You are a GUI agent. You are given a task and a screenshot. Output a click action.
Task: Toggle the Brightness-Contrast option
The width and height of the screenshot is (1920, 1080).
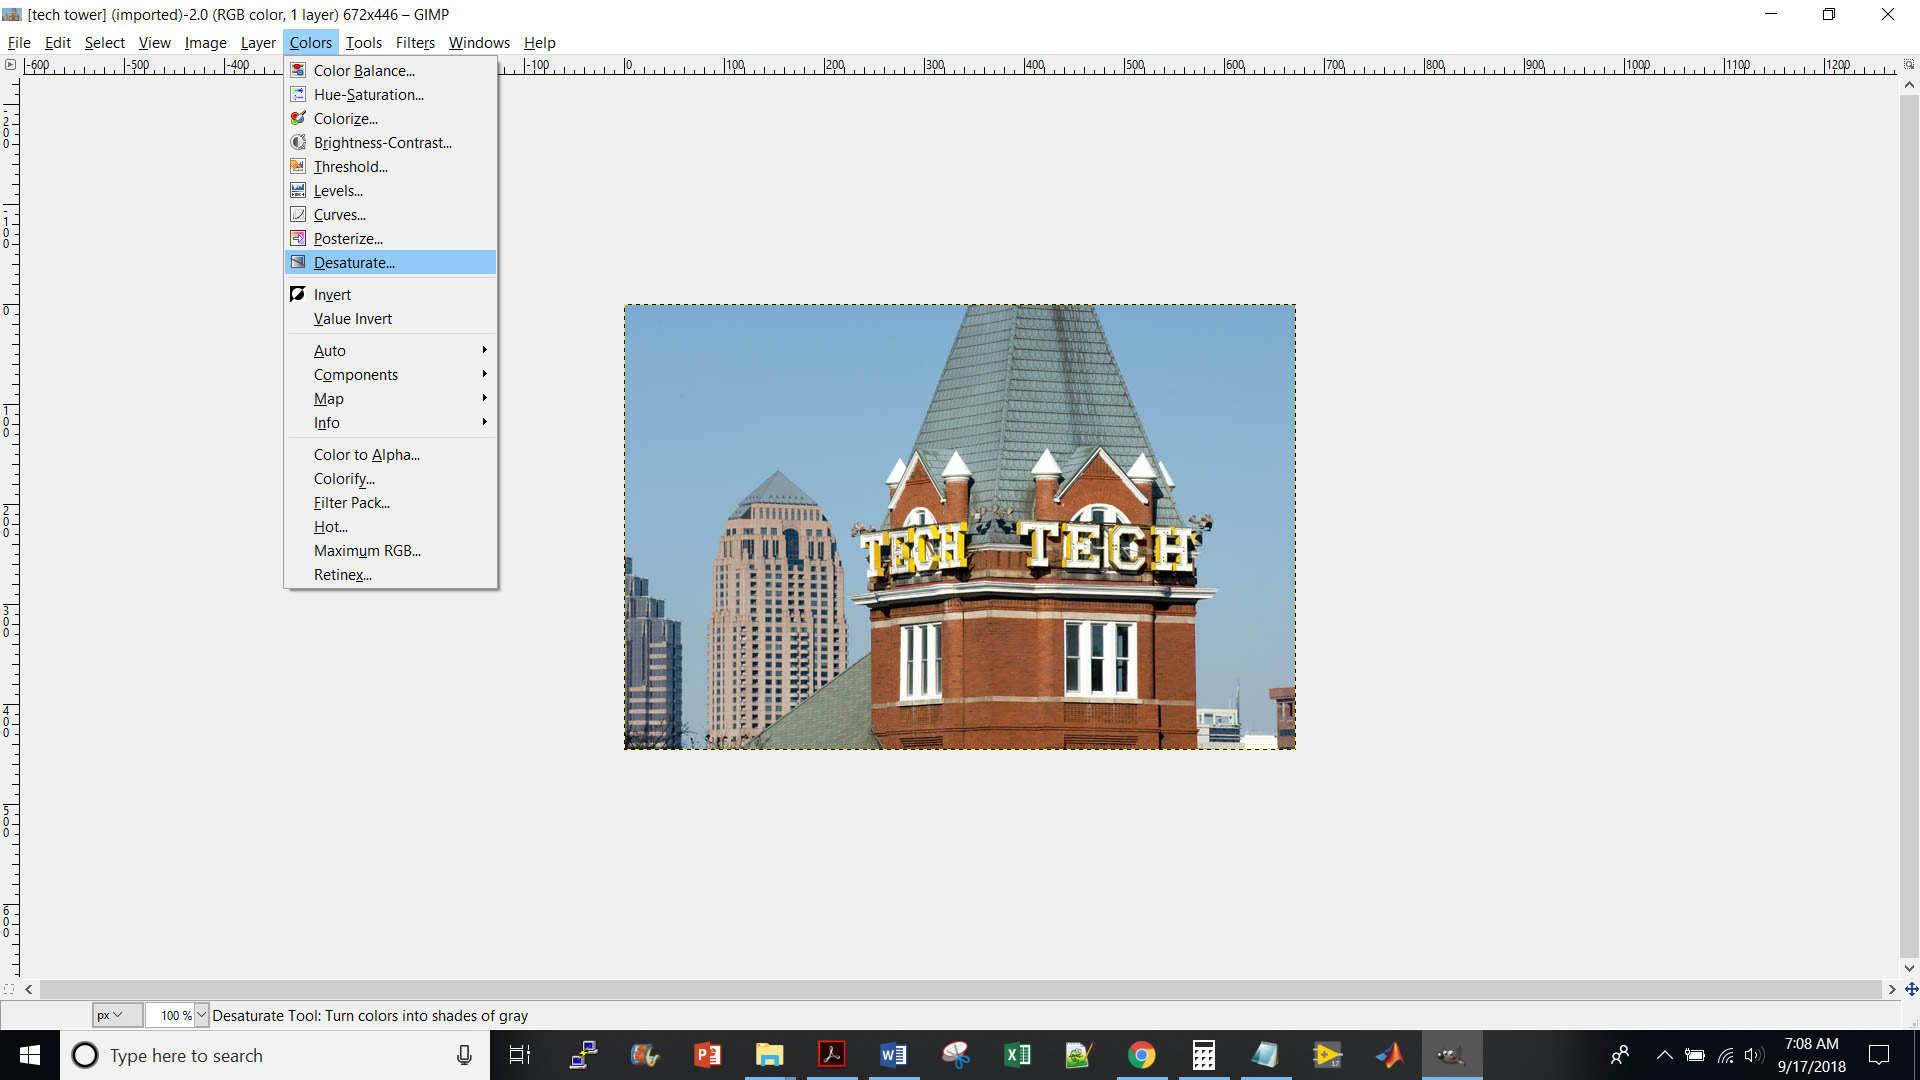pyautogui.click(x=381, y=142)
